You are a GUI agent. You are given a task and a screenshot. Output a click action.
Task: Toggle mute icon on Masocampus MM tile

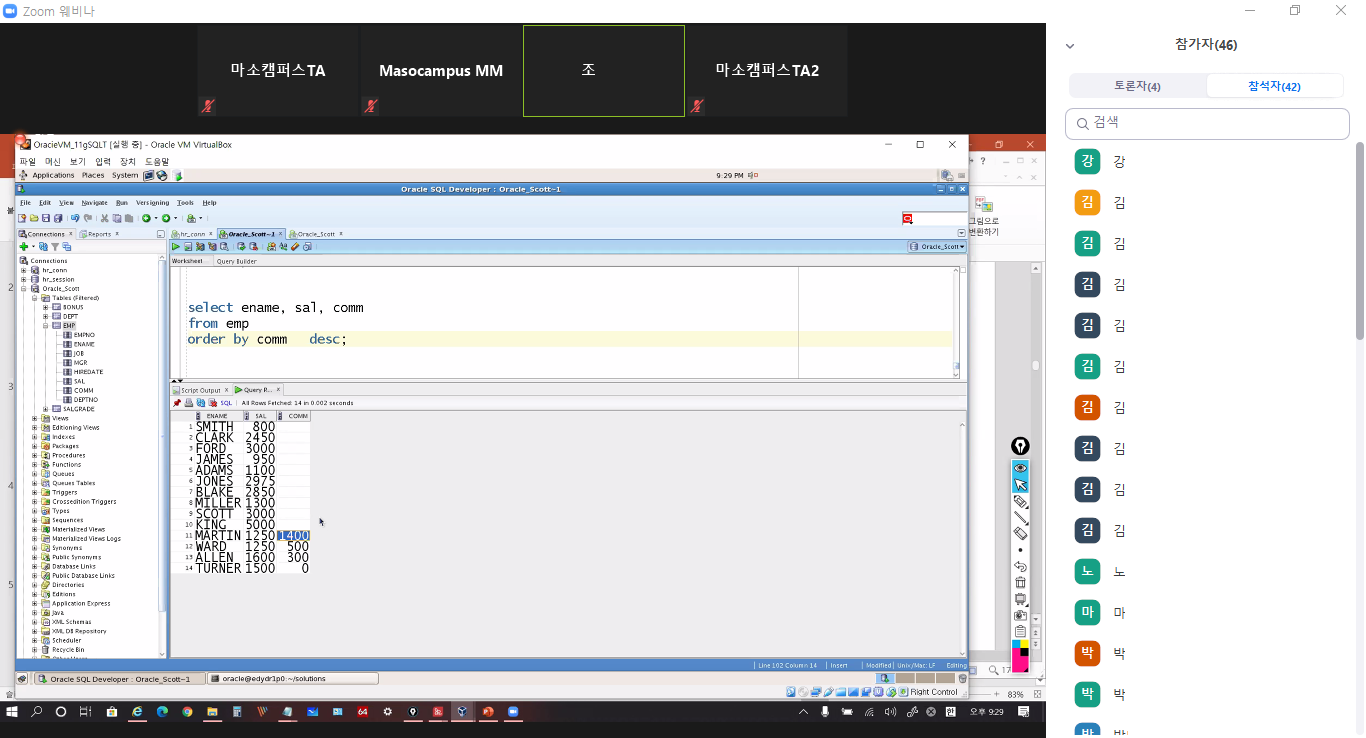[370, 105]
